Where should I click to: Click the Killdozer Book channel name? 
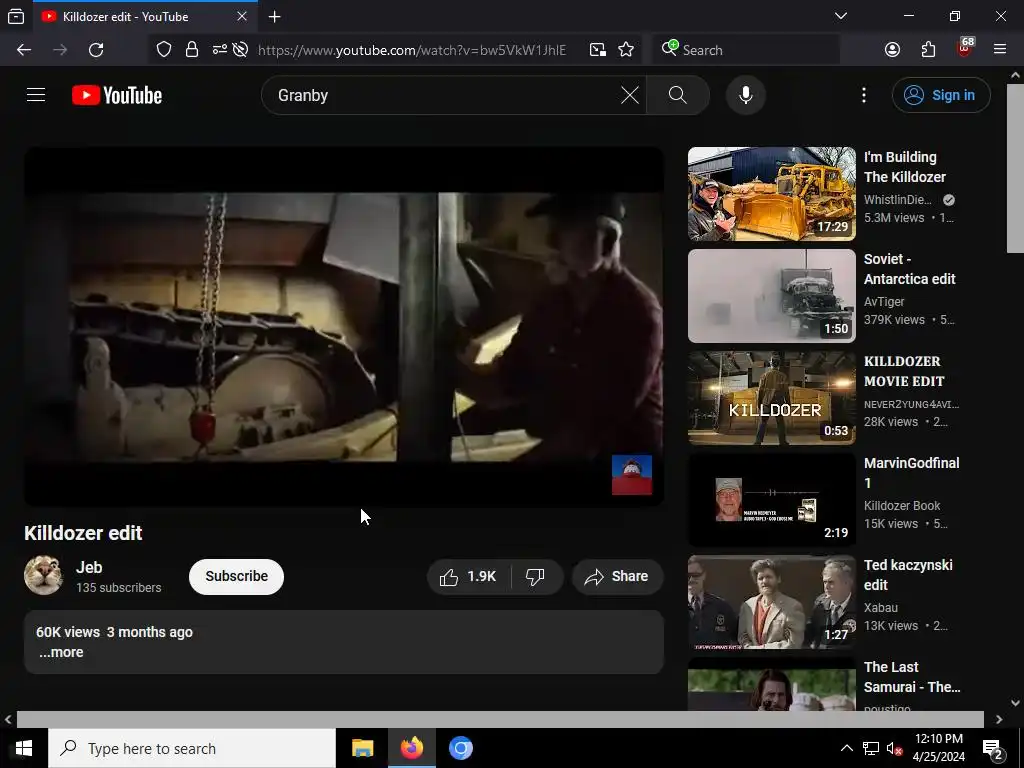click(x=902, y=505)
